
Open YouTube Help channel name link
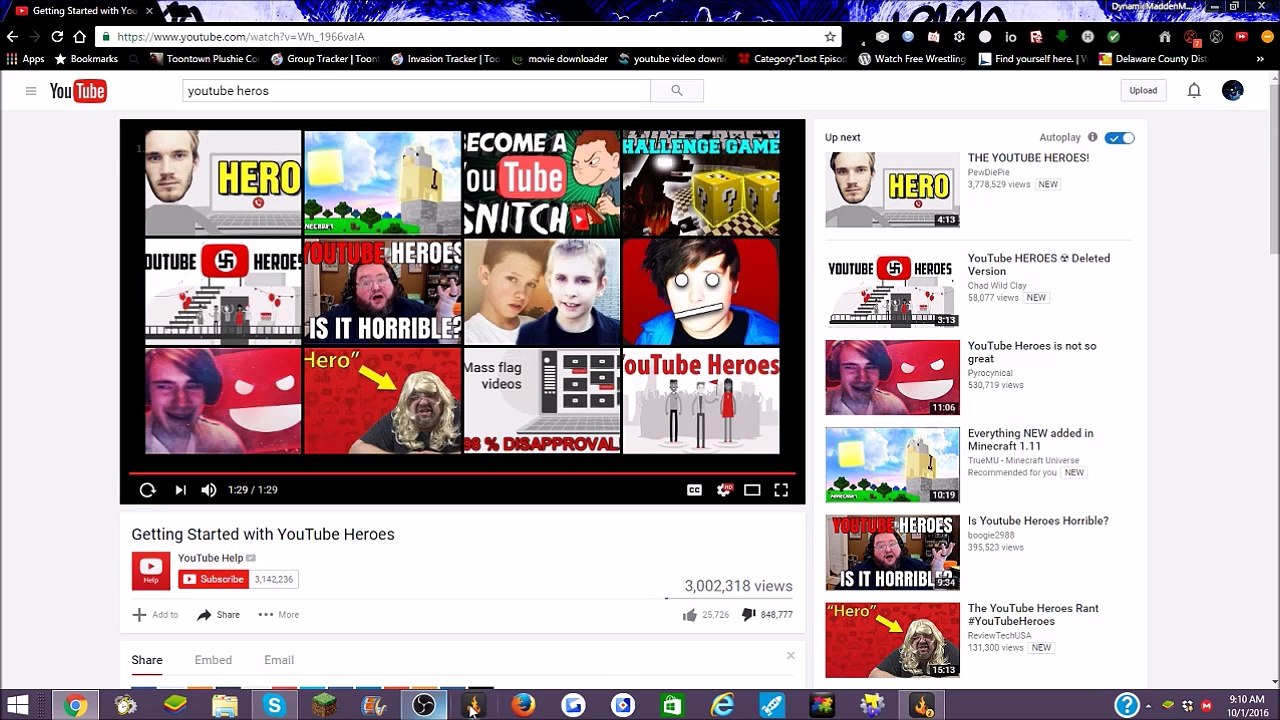pyautogui.click(x=210, y=558)
